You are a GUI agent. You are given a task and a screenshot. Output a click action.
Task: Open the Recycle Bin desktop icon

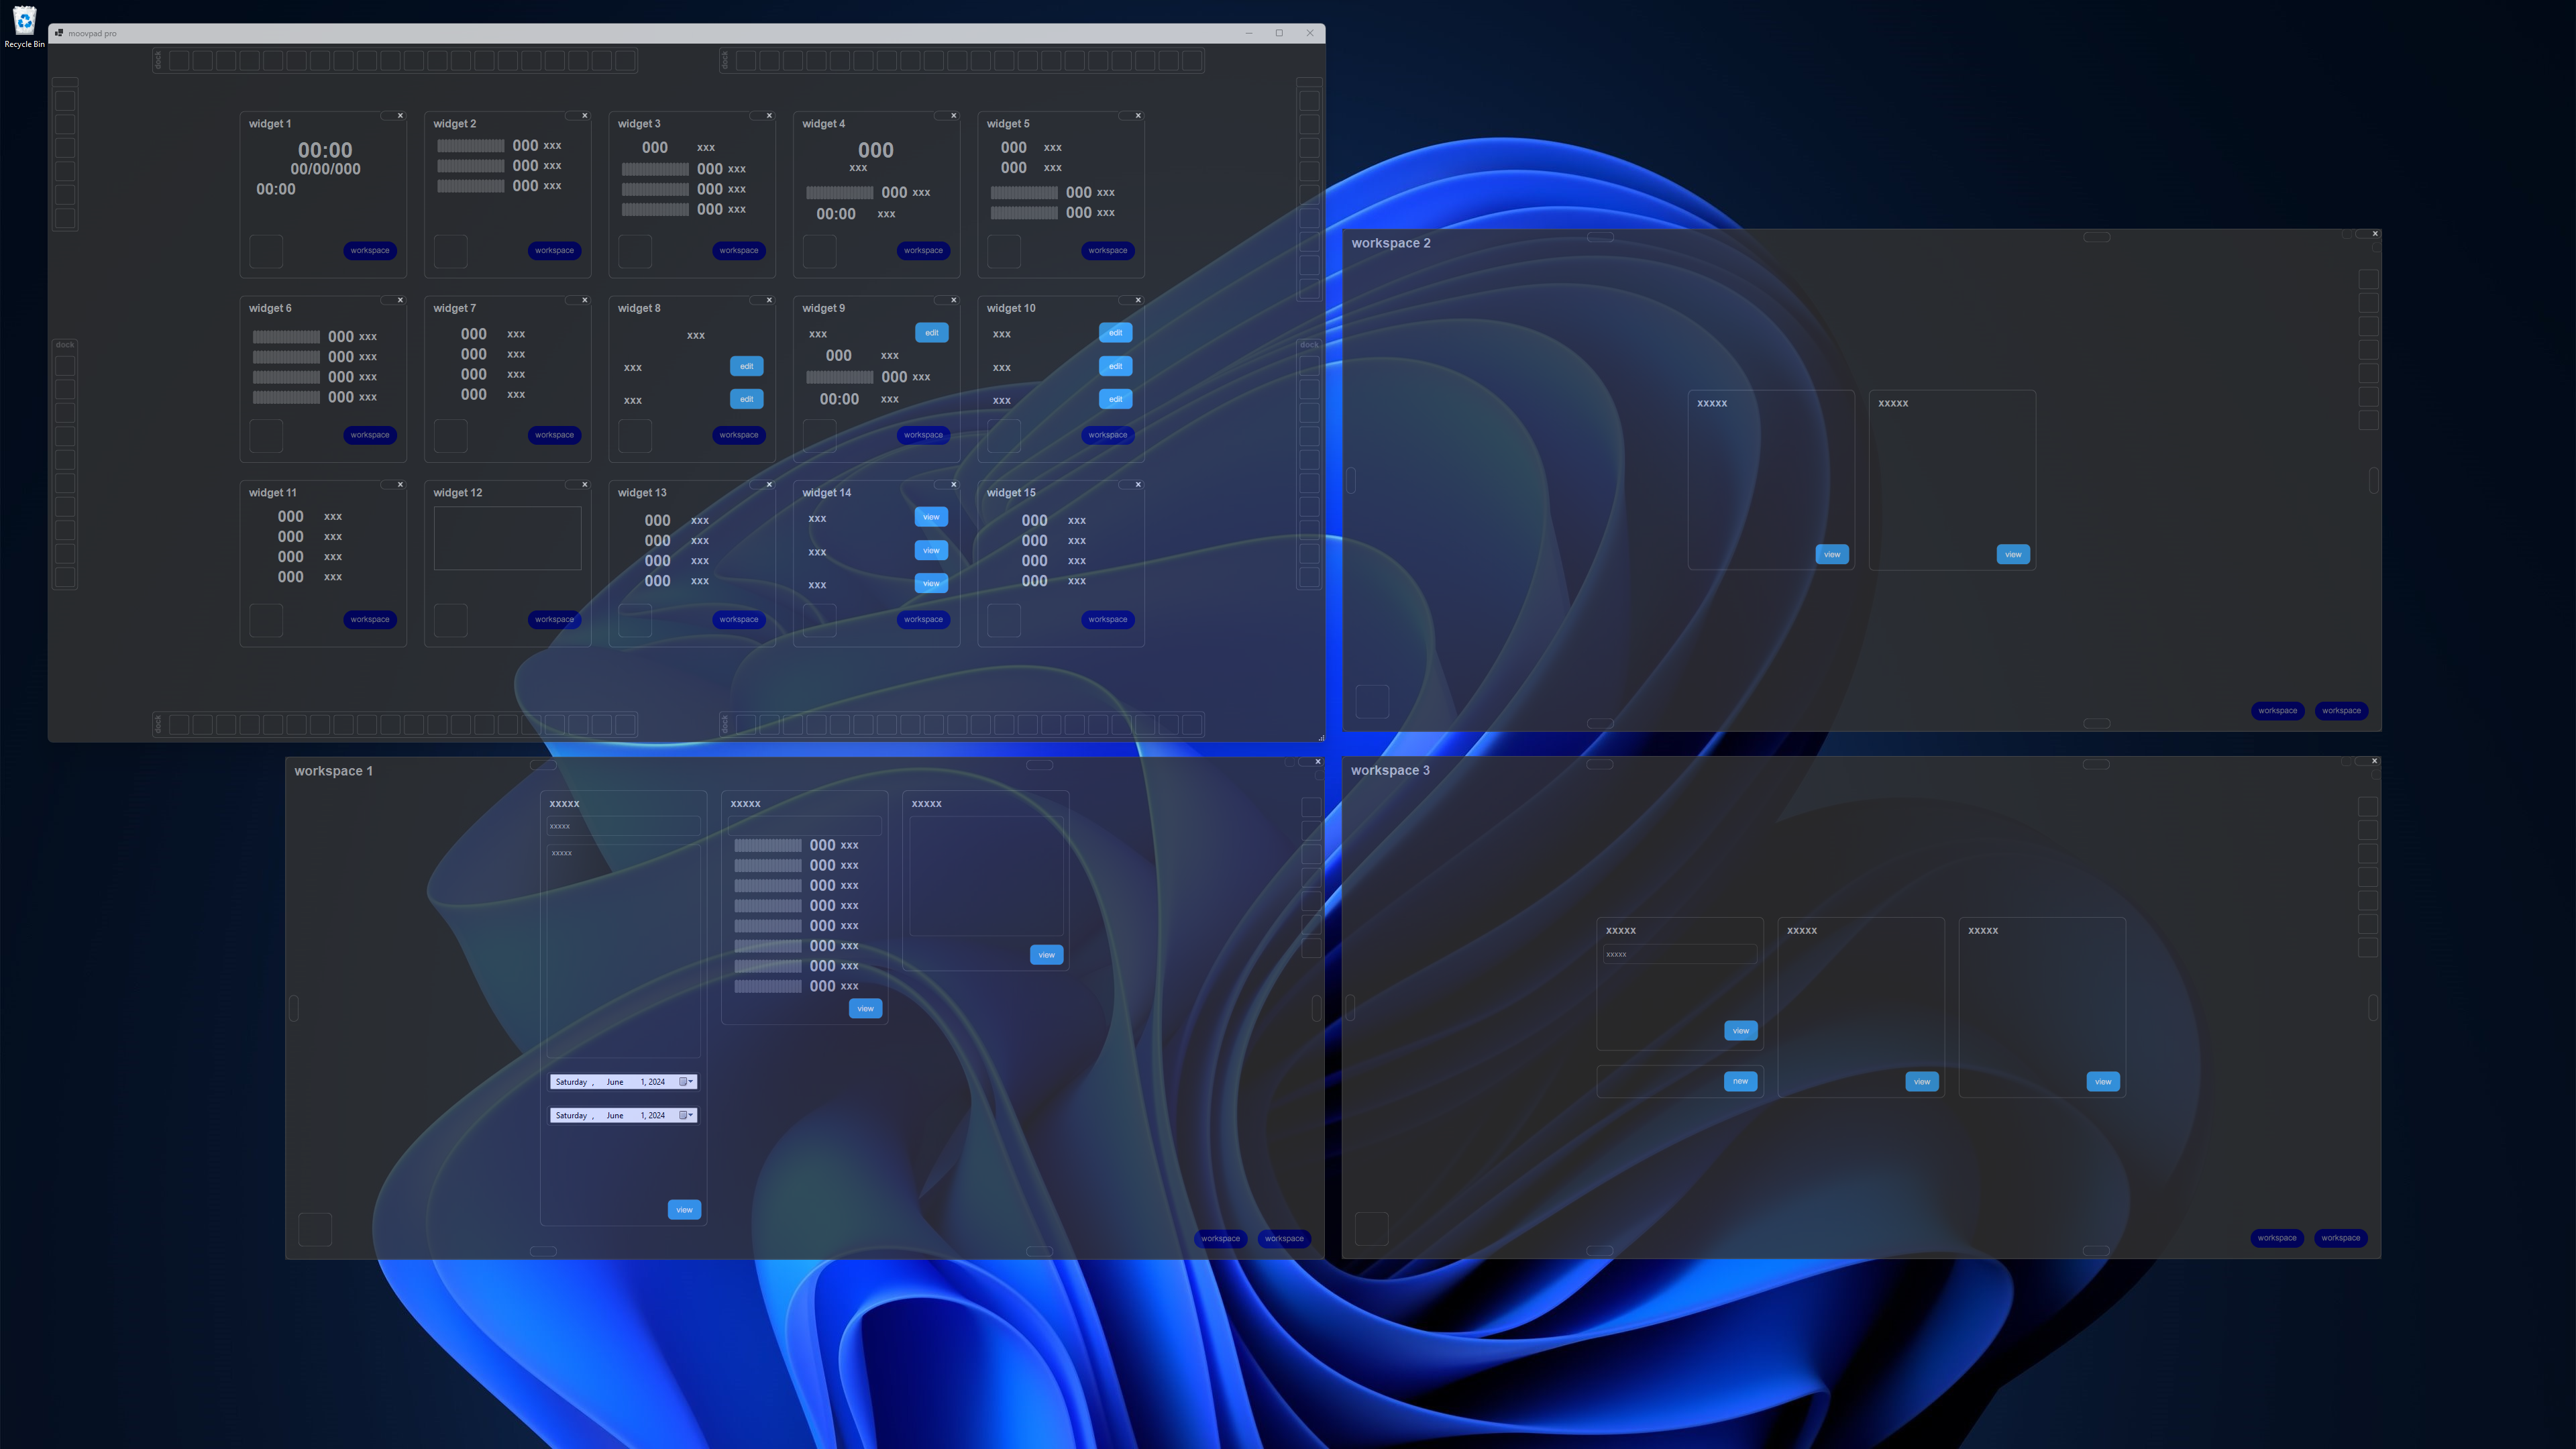pyautogui.click(x=24, y=27)
